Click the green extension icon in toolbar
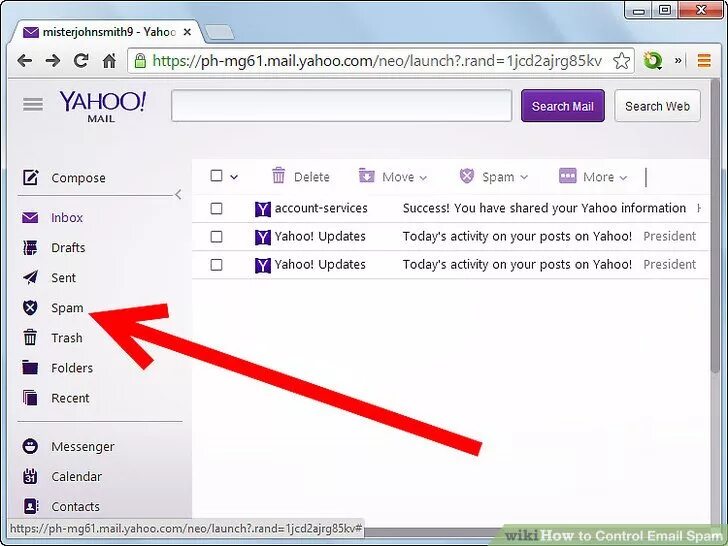 [652, 61]
